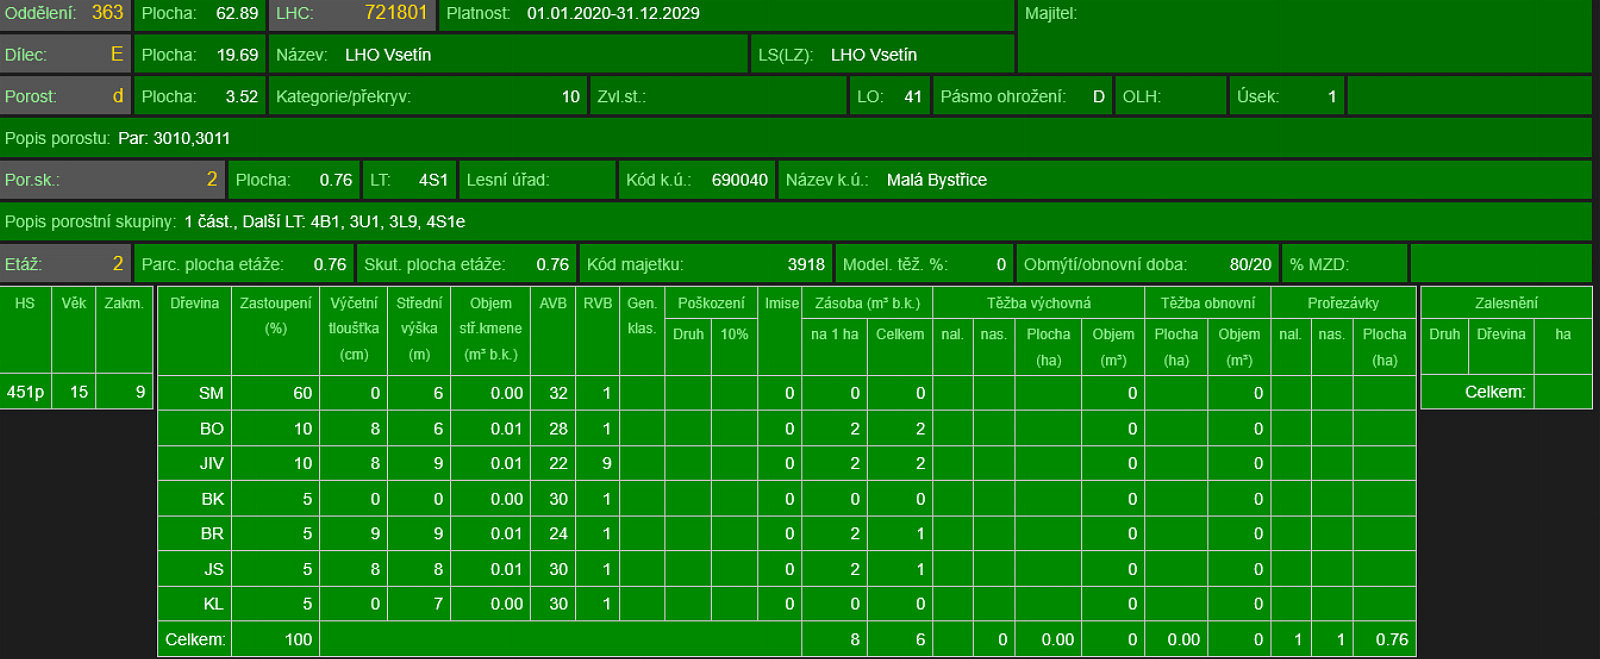Viewport: 1600px width, 659px height.
Task: Click the Majitel owner field
Action: click(1304, 36)
